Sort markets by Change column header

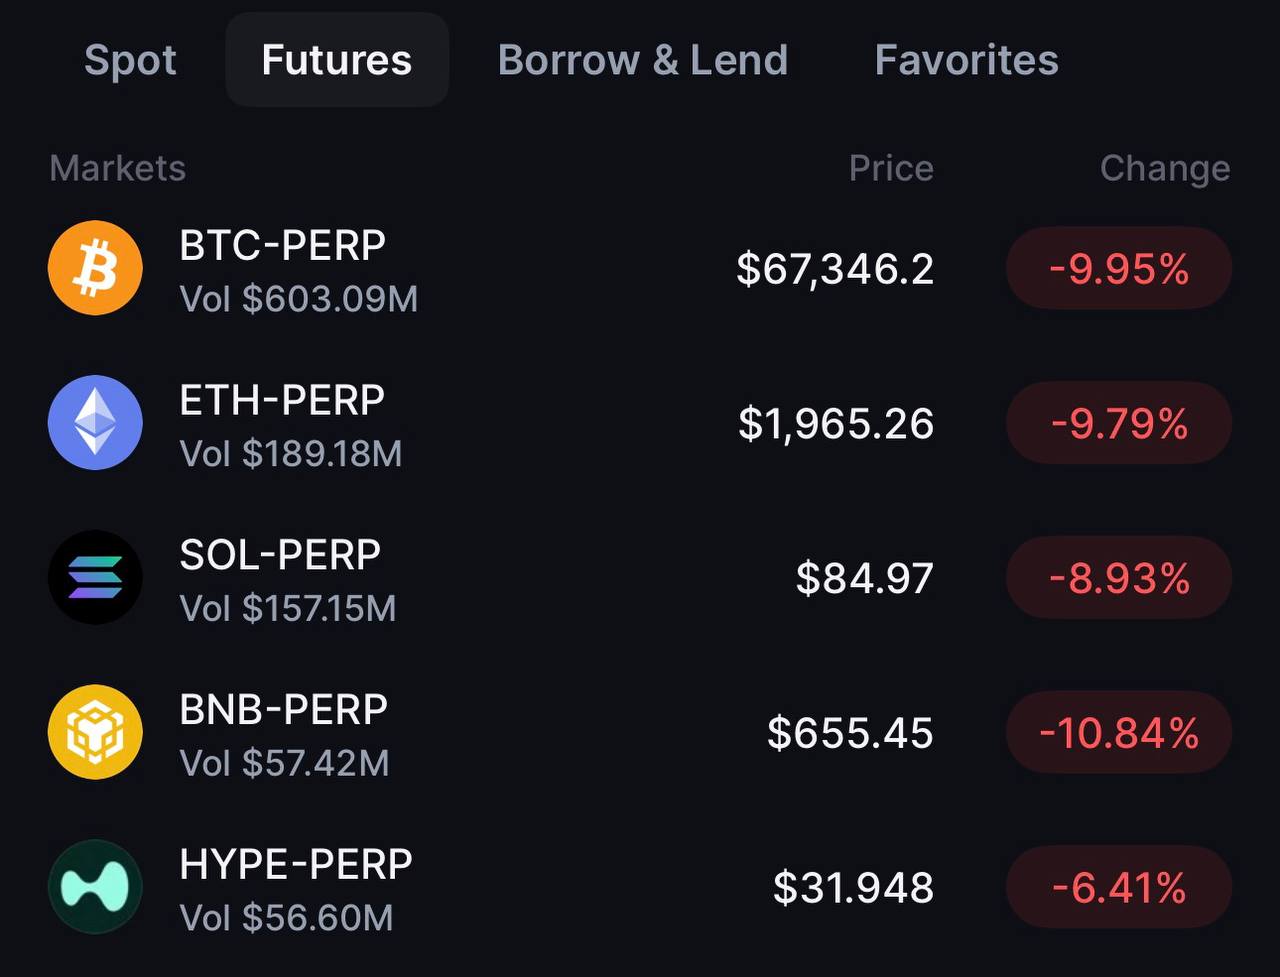(1164, 168)
